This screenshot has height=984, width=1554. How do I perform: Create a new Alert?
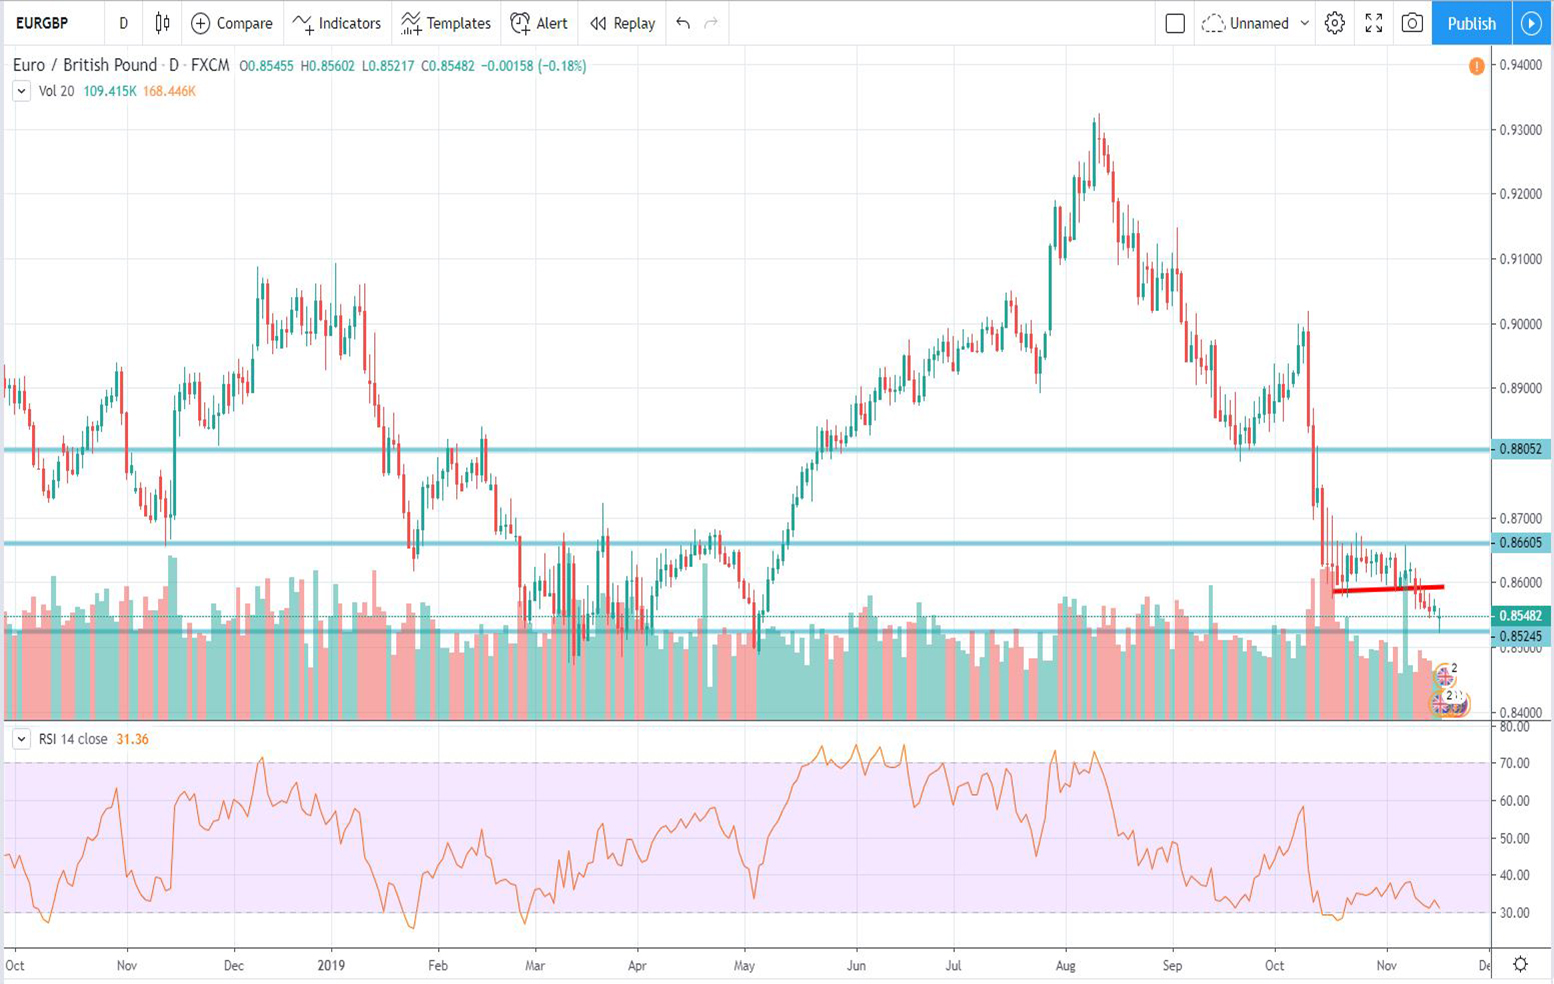coord(539,23)
